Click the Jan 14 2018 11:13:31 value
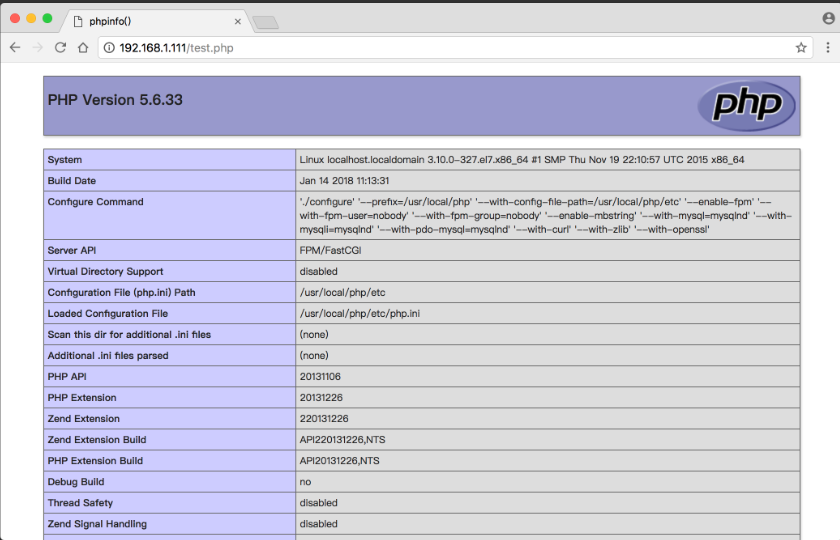The height and width of the screenshot is (540, 840). pos(344,181)
